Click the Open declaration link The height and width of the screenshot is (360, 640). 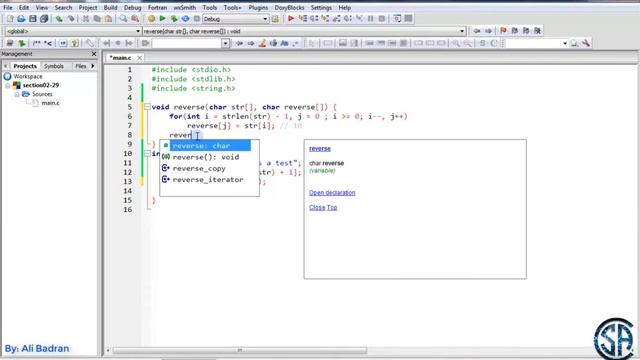click(332, 193)
